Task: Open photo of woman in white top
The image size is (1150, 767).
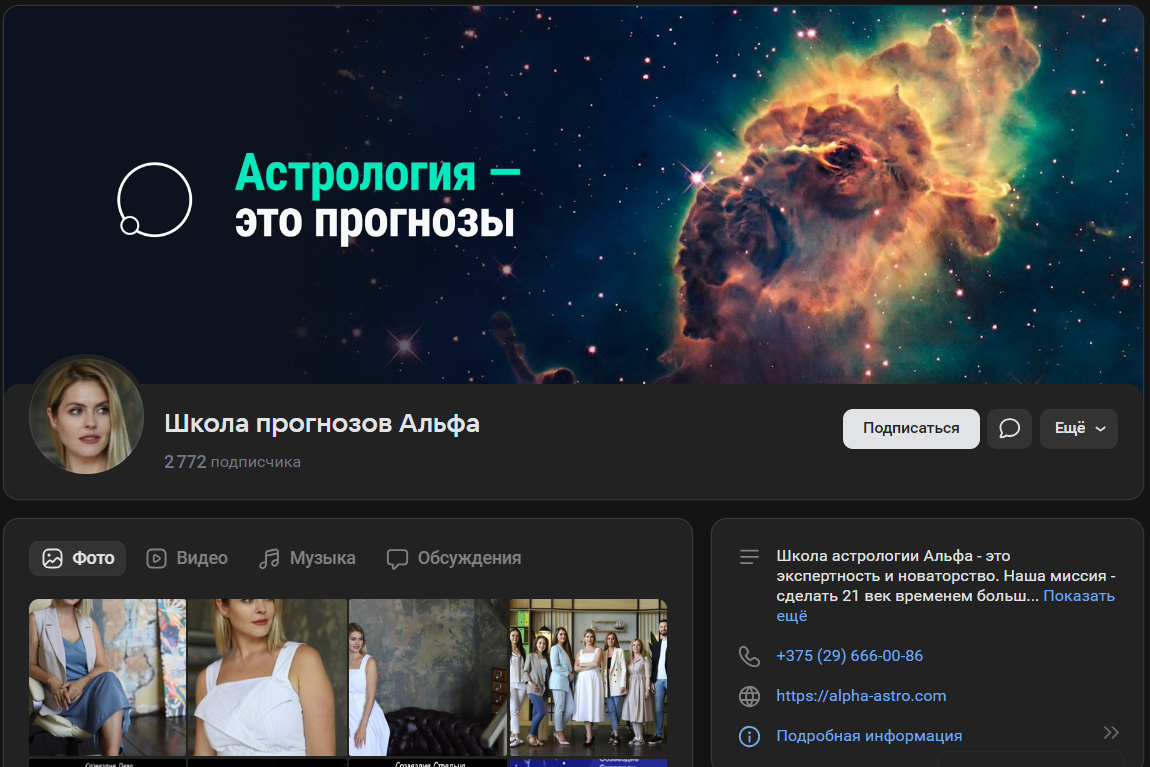Action: click(x=267, y=678)
